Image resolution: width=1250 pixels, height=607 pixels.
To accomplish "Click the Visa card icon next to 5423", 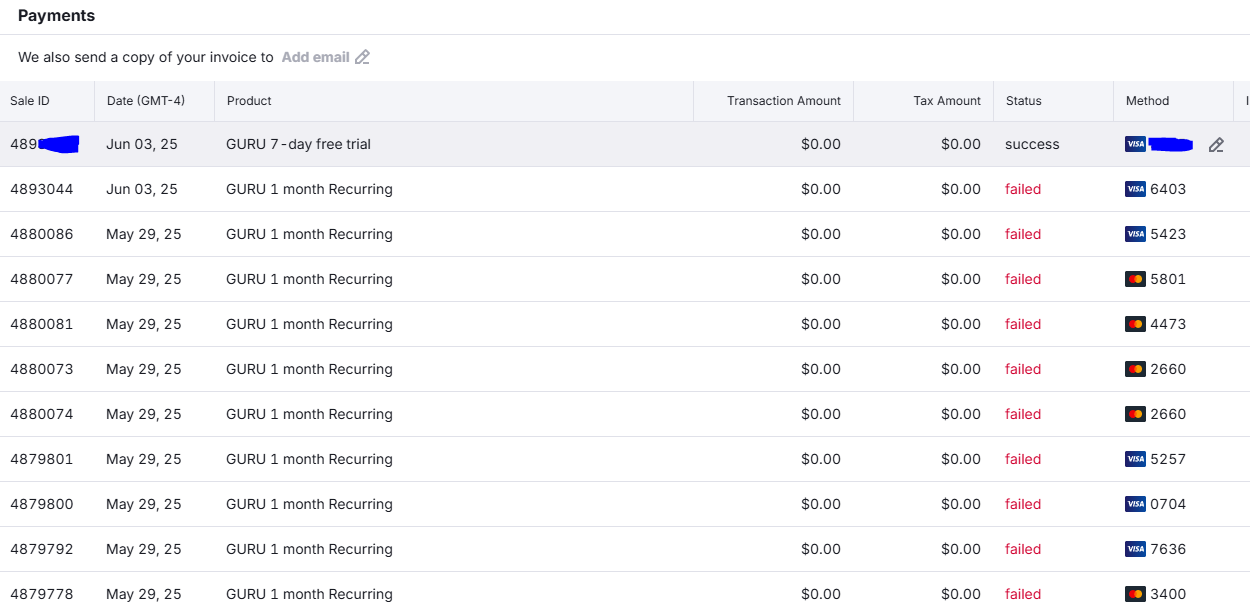I will tap(1135, 234).
